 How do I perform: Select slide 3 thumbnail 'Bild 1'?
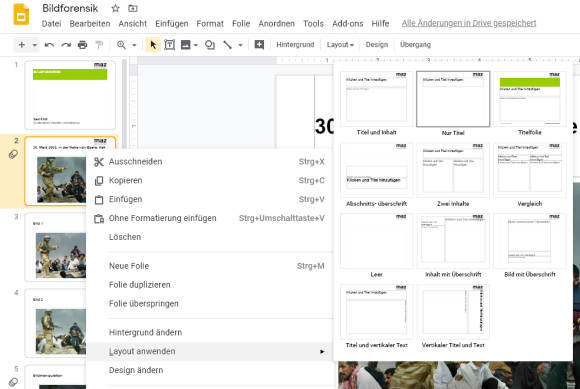point(55,247)
